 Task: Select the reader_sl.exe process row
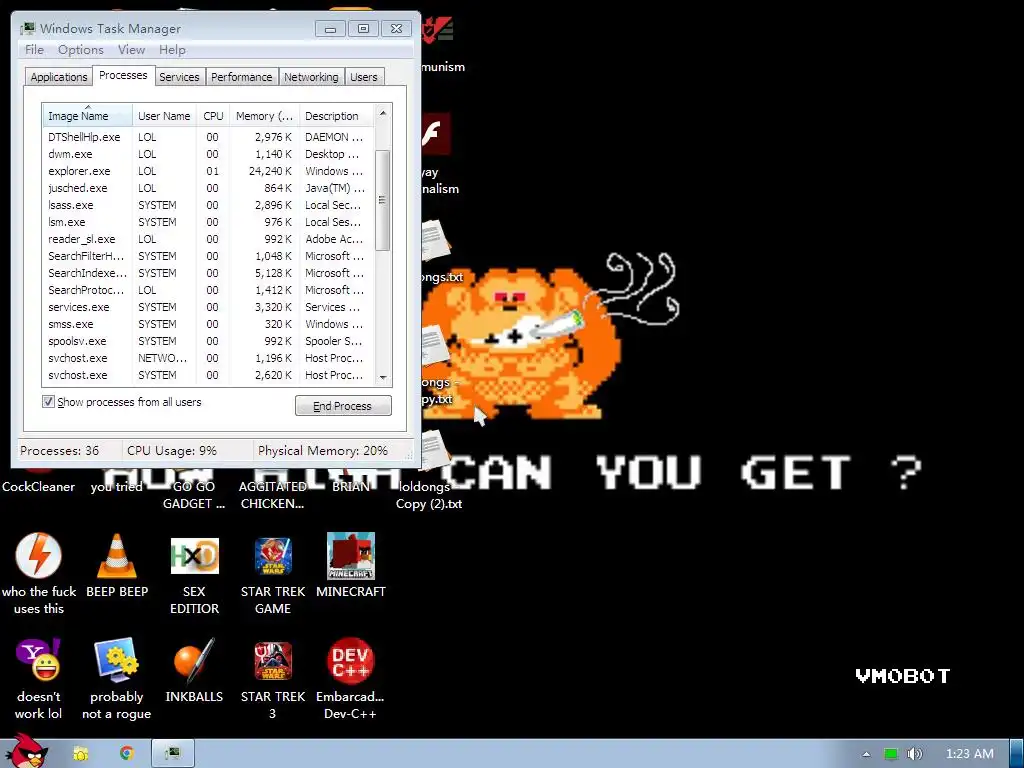(x=209, y=239)
